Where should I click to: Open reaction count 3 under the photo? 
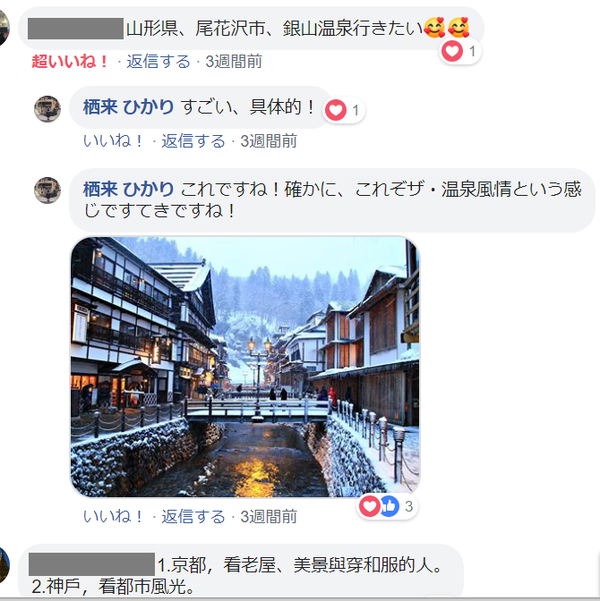pos(409,506)
